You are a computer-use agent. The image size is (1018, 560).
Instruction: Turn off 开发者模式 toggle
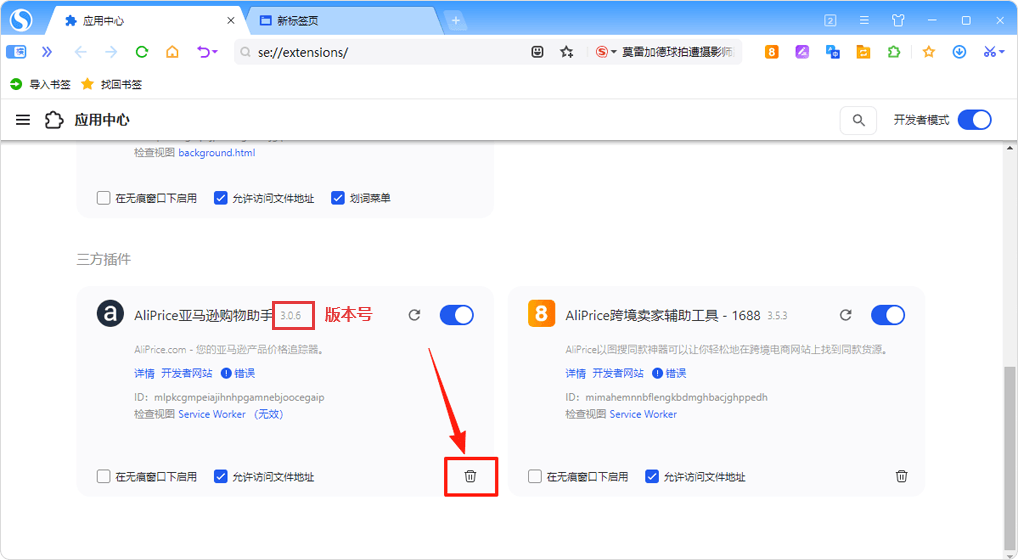point(974,121)
